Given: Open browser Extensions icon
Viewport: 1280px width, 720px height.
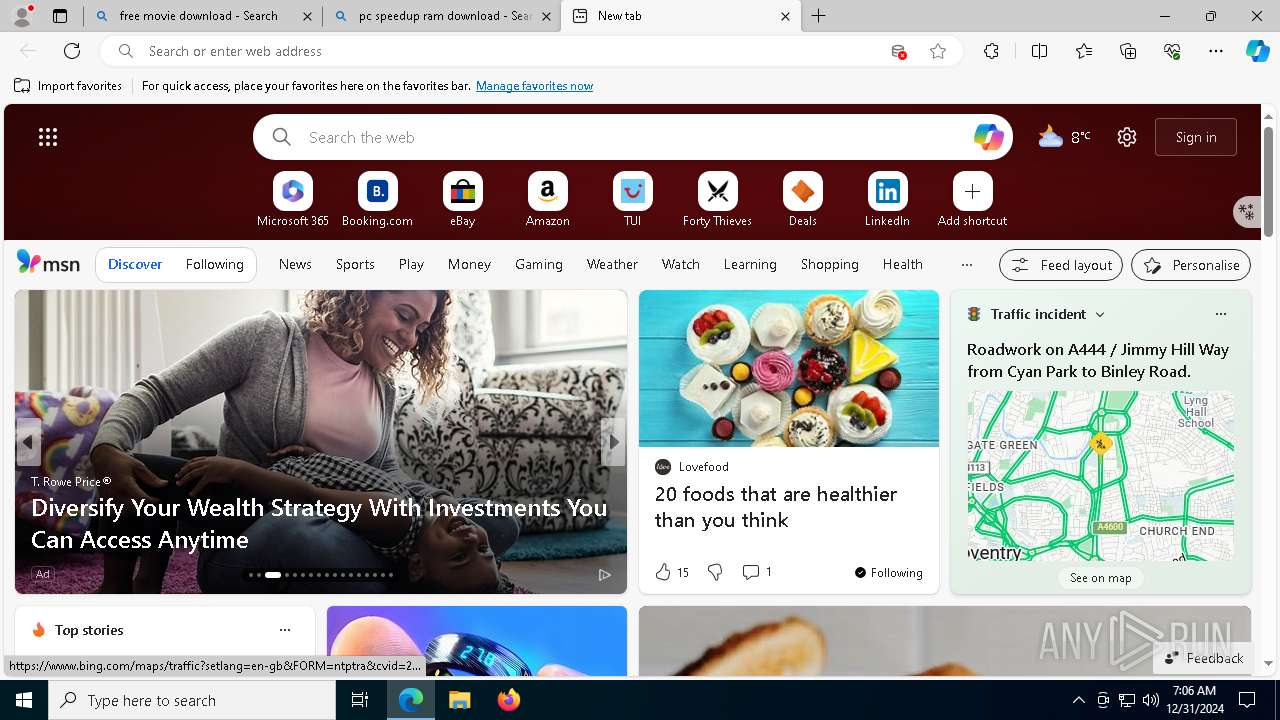Looking at the screenshot, I should point(991,51).
